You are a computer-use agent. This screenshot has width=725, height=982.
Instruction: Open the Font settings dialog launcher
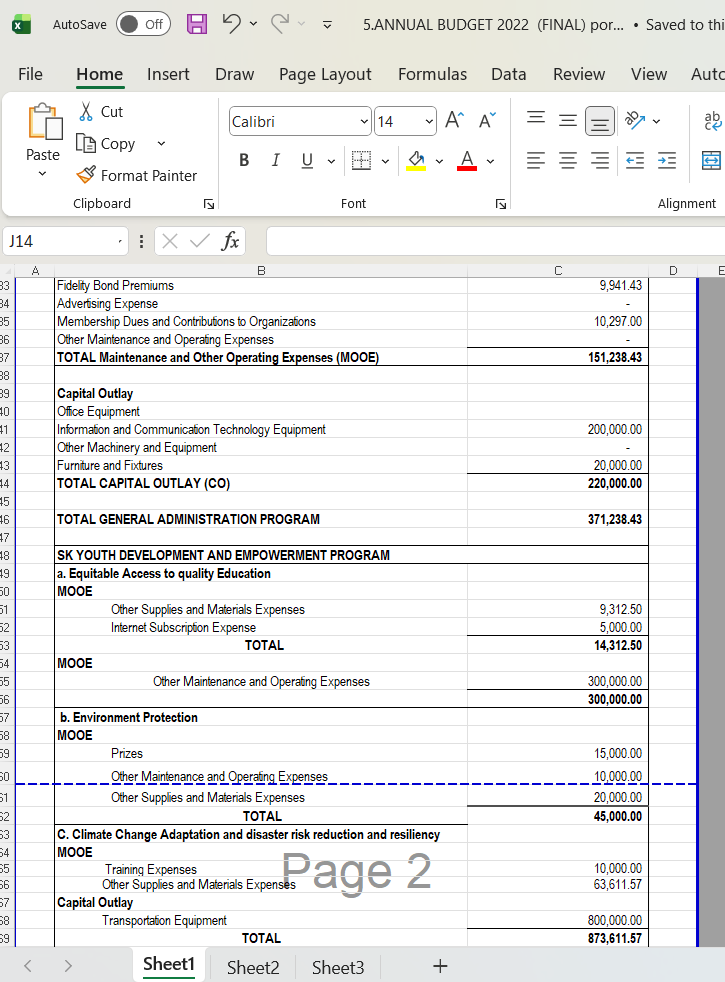pyautogui.click(x=501, y=204)
